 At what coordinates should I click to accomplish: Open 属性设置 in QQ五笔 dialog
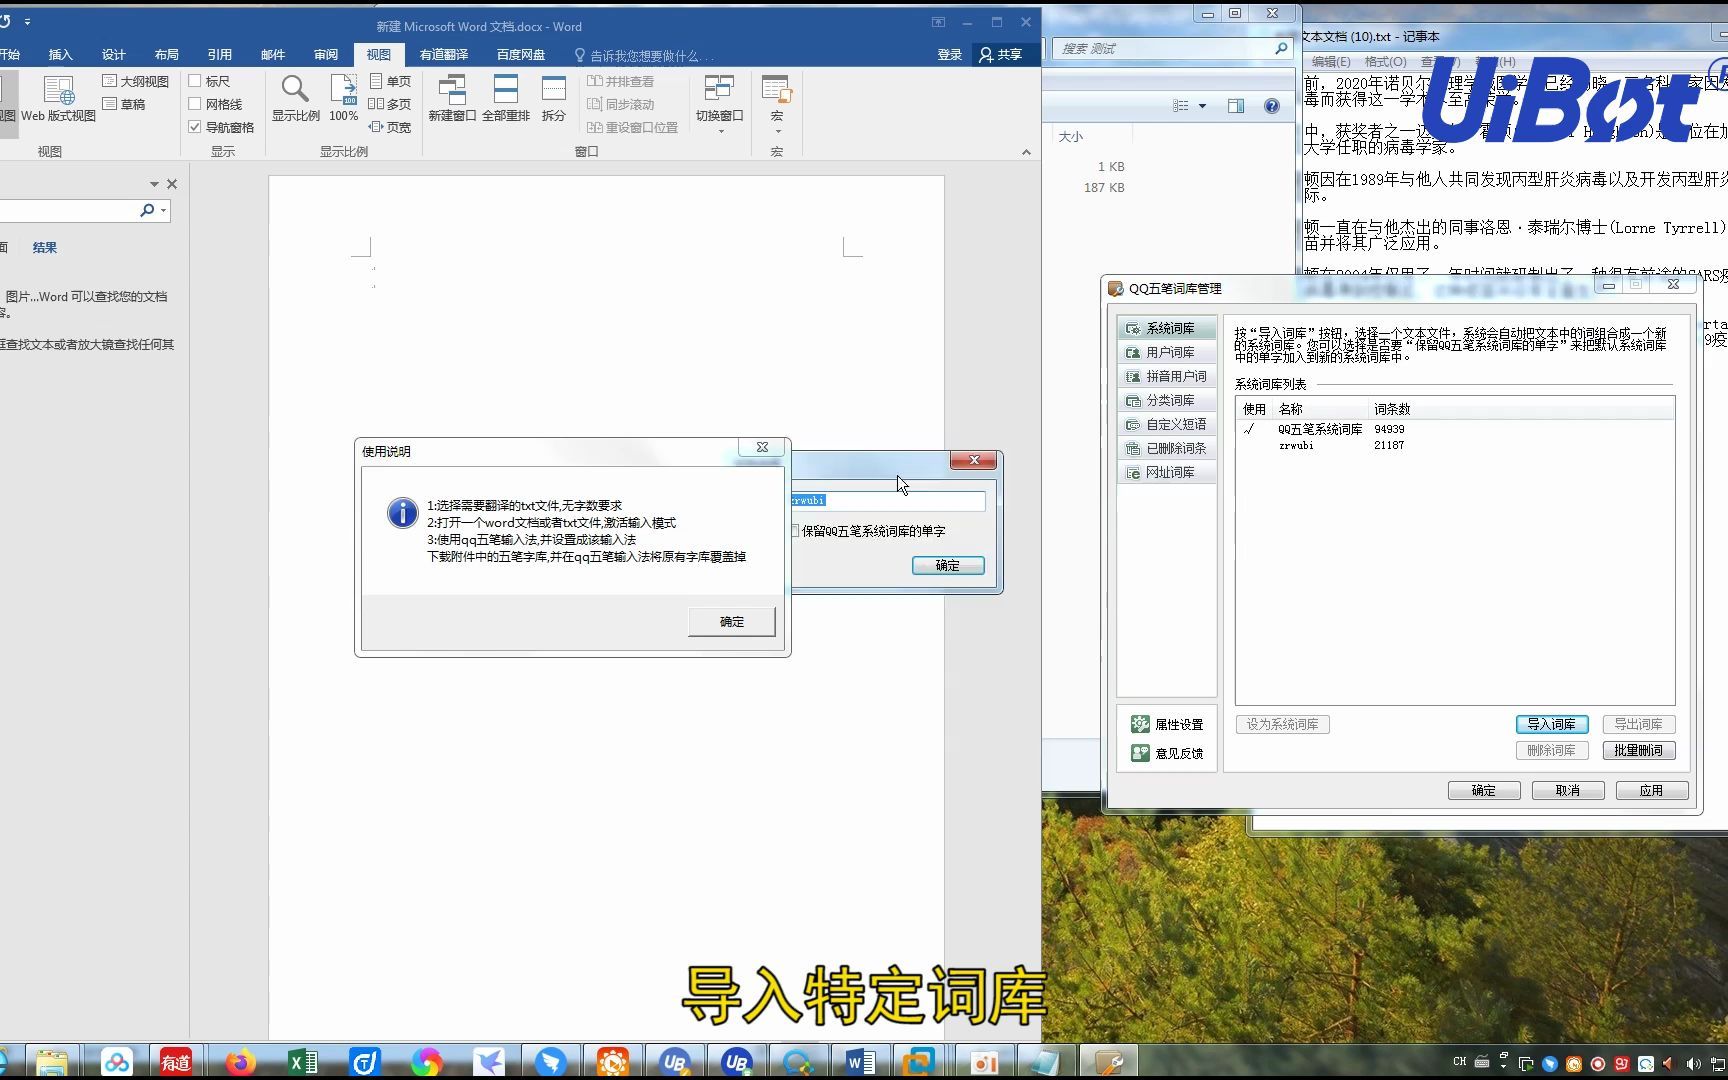[1168, 724]
